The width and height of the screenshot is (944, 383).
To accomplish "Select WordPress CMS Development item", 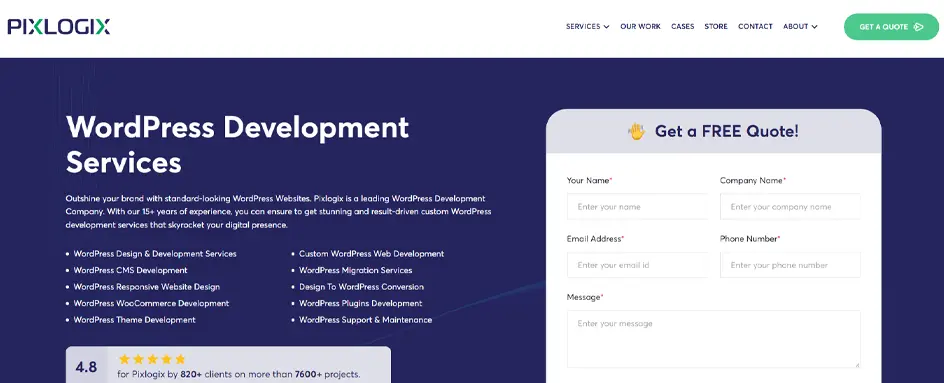I will click(x=131, y=270).
